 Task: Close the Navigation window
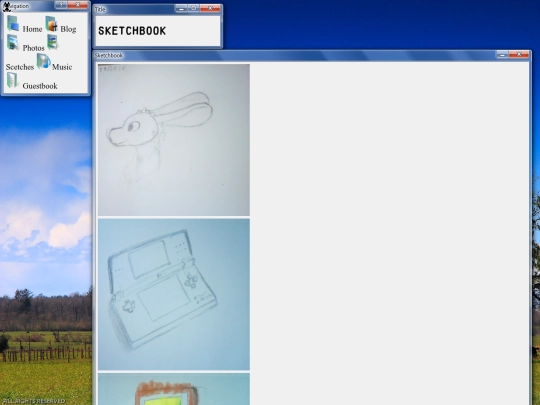(77, 5)
